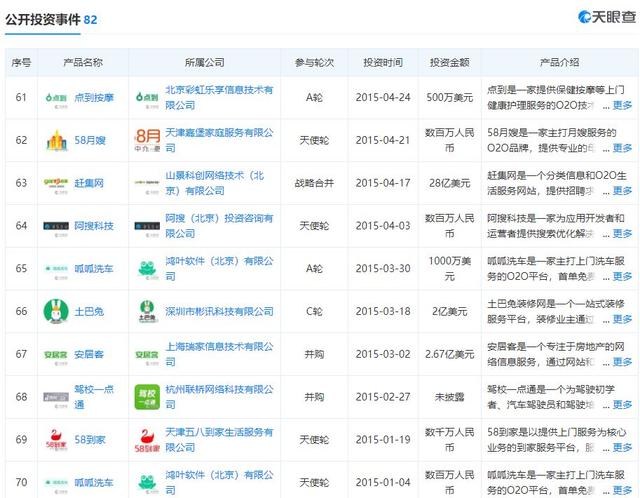
Task: Show more of 58到家 product introduction
Action: pyautogui.click(x=622, y=447)
